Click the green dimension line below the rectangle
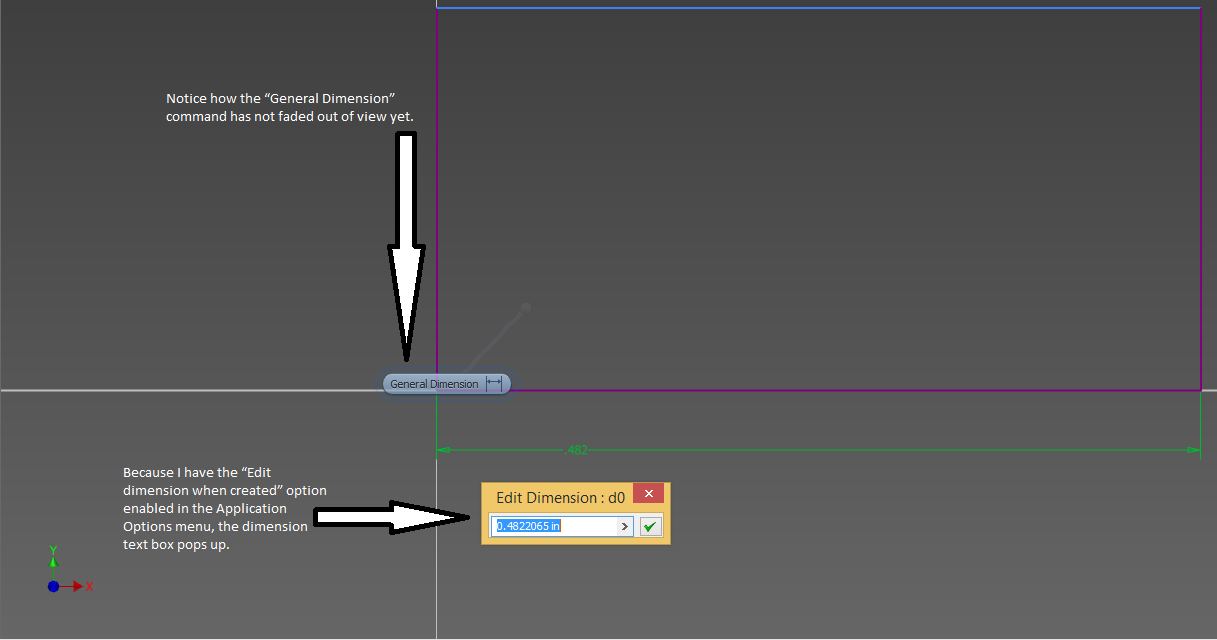The height and width of the screenshot is (640, 1217). (x=800, y=450)
